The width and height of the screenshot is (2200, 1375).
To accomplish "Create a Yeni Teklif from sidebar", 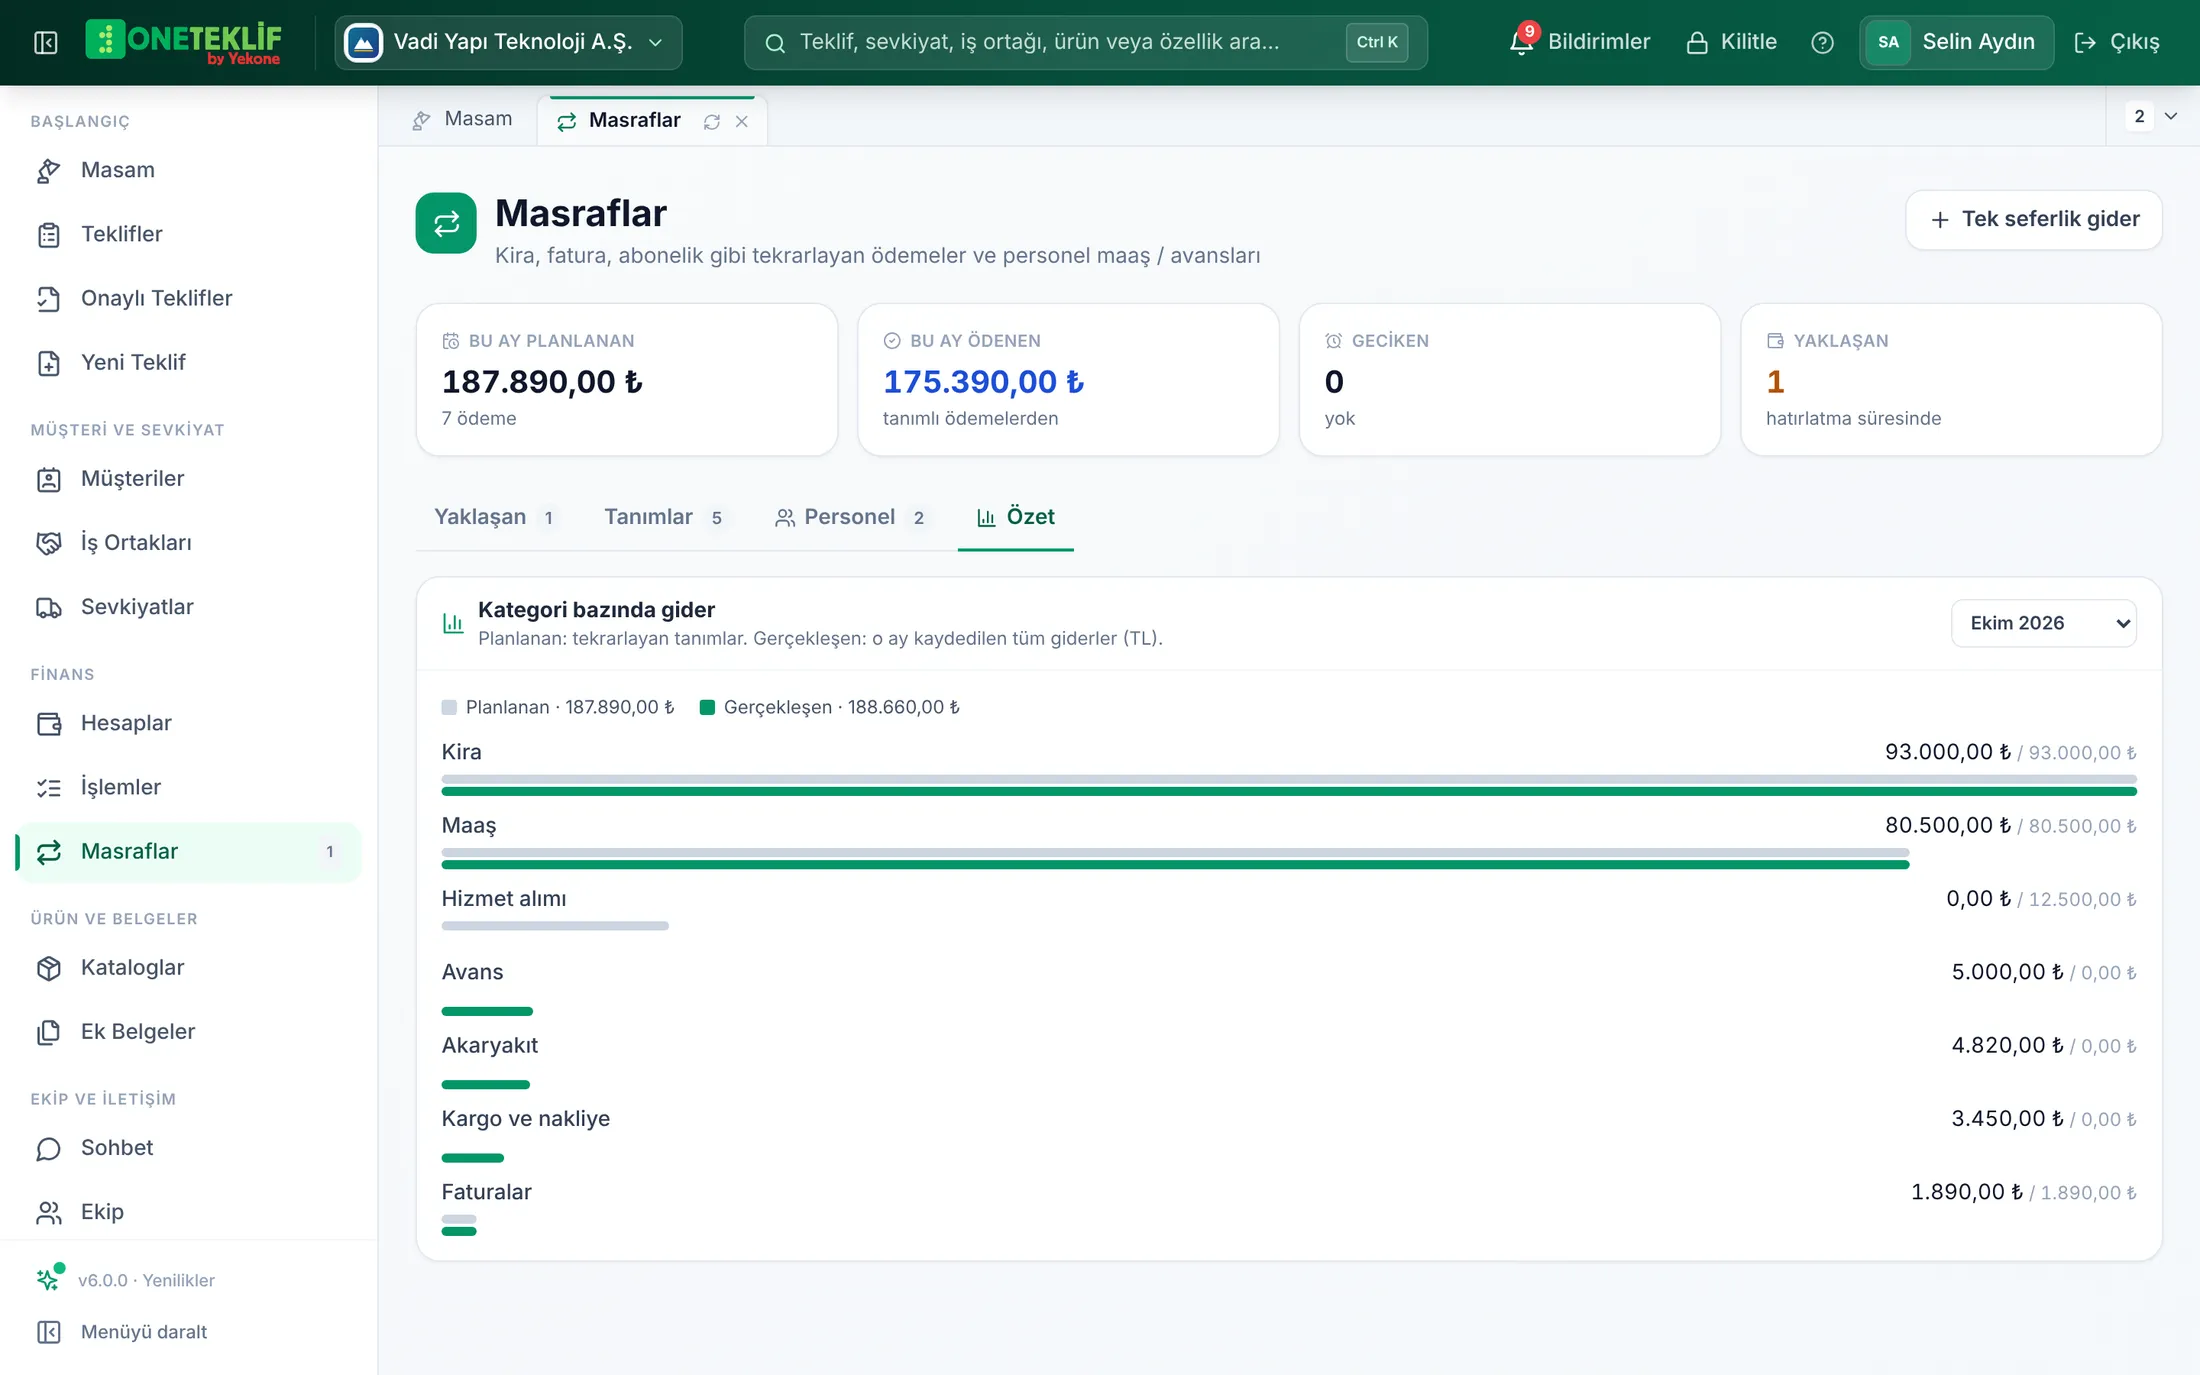I will (x=188, y=362).
